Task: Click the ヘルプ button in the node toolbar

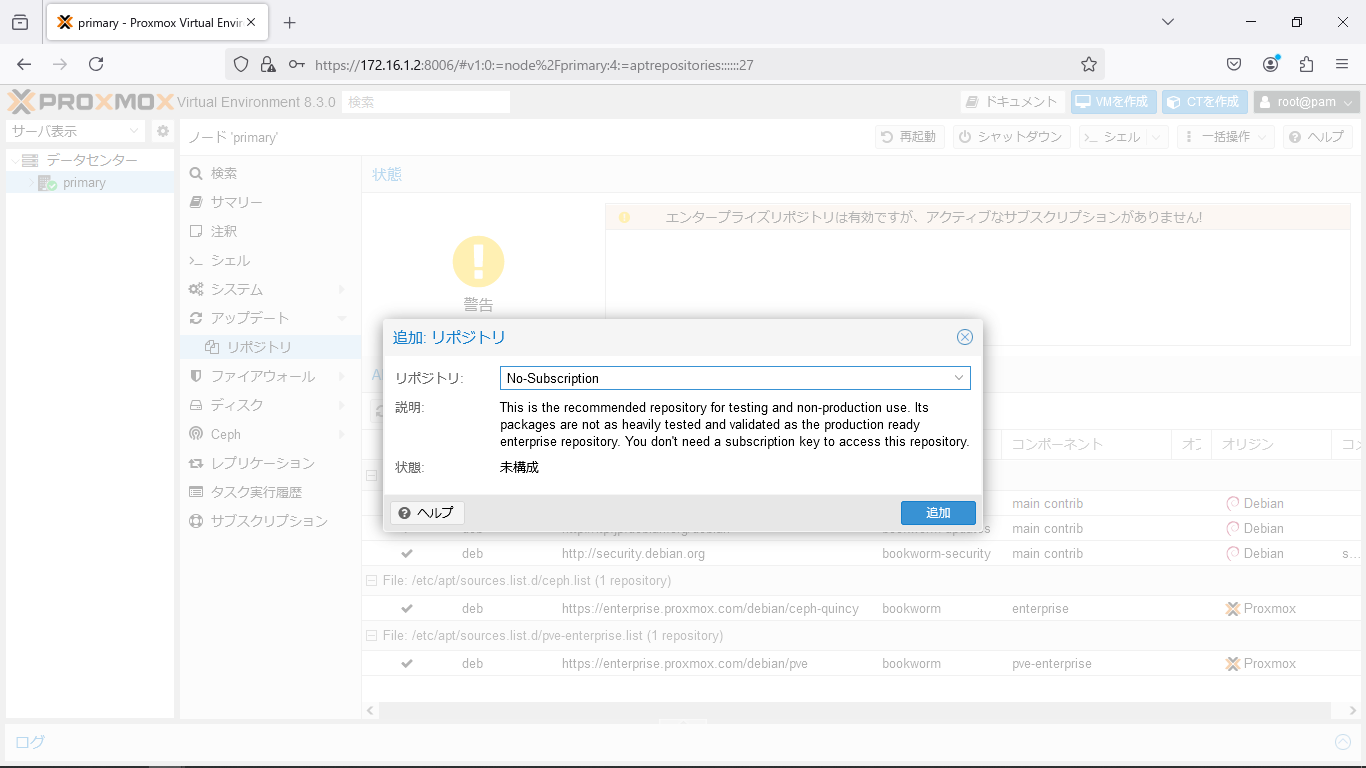Action: [1318, 137]
